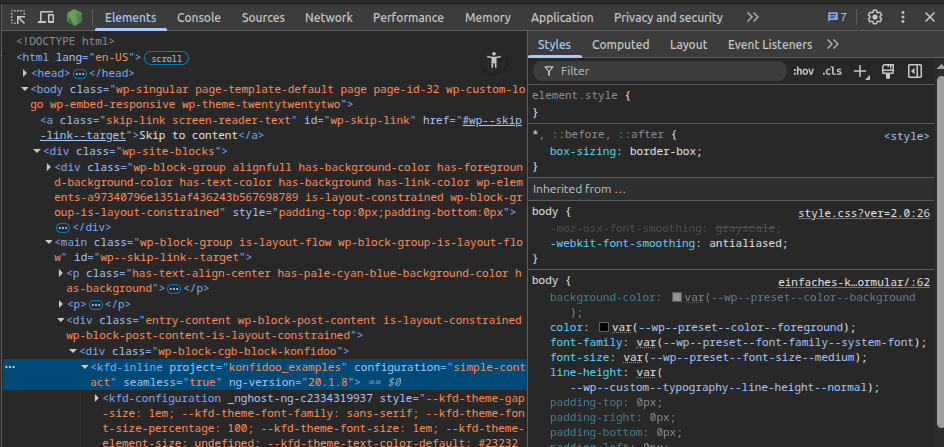This screenshot has width=944, height=447.
Task: Open the Memory tab
Action: coord(488,17)
